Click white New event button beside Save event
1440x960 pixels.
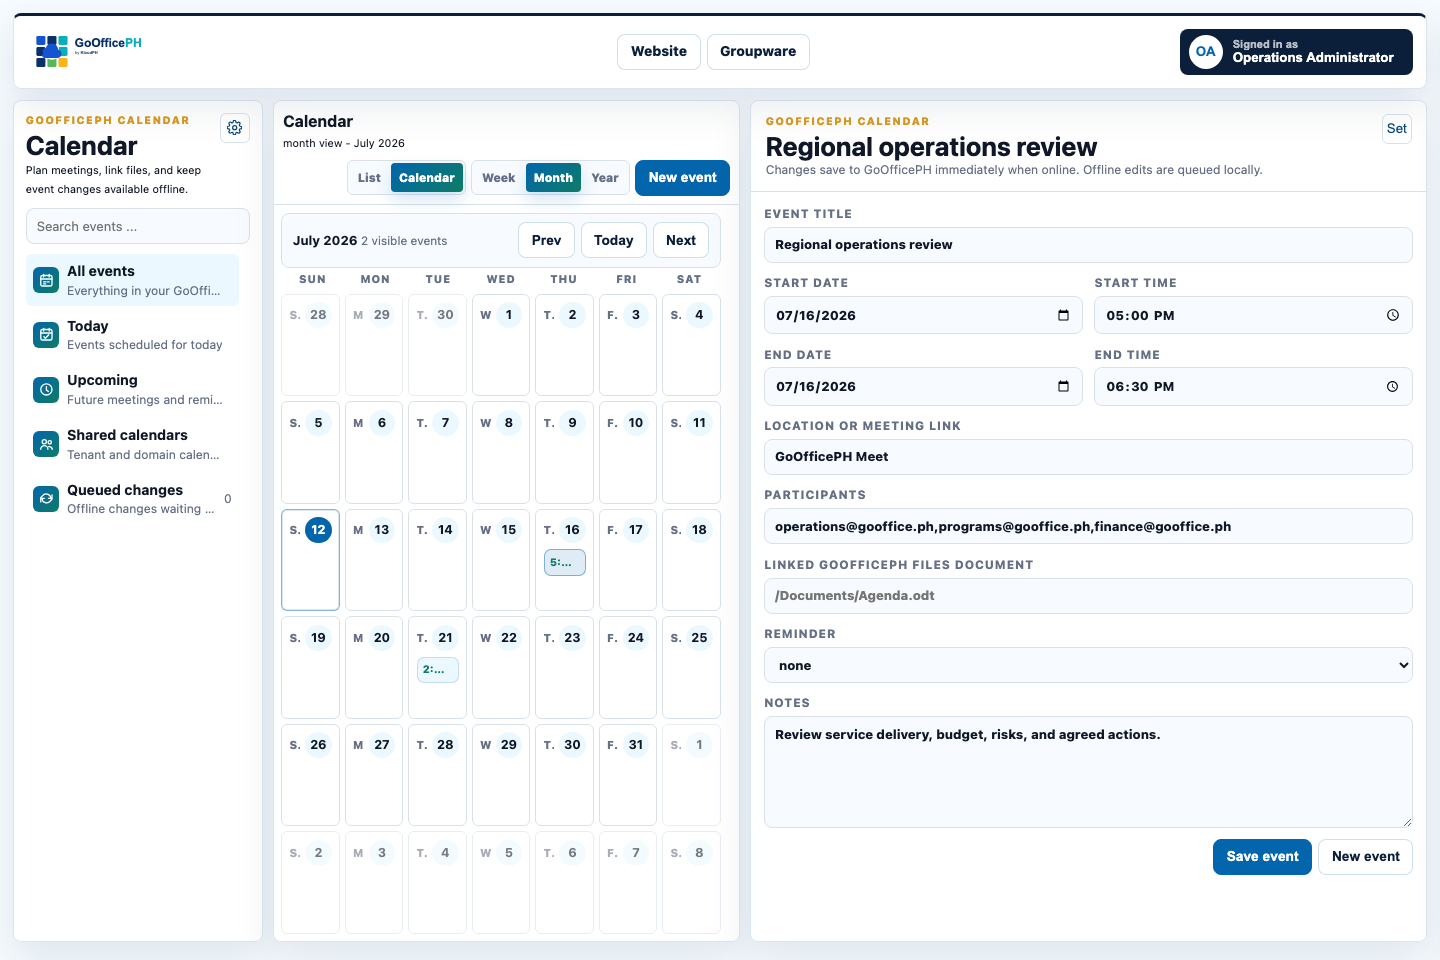[x=1365, y=857]
